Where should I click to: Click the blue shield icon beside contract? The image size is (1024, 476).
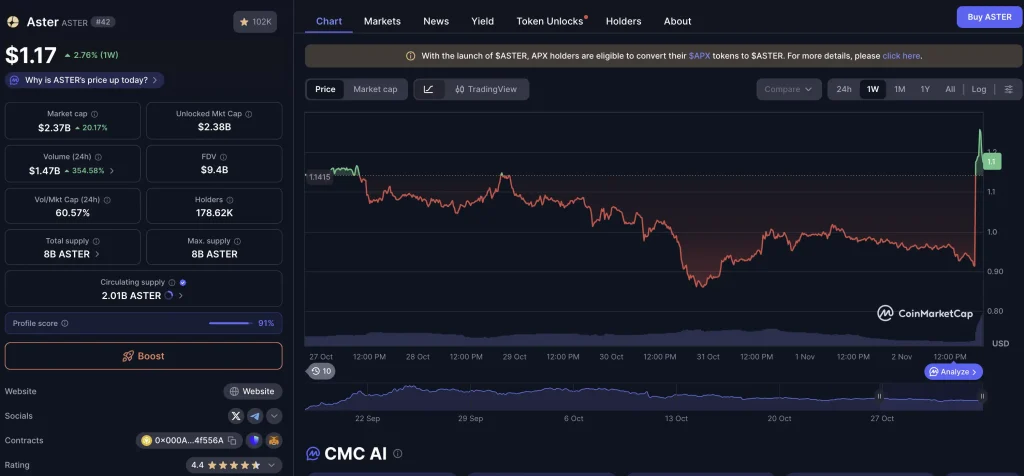(x=254, y=440)
